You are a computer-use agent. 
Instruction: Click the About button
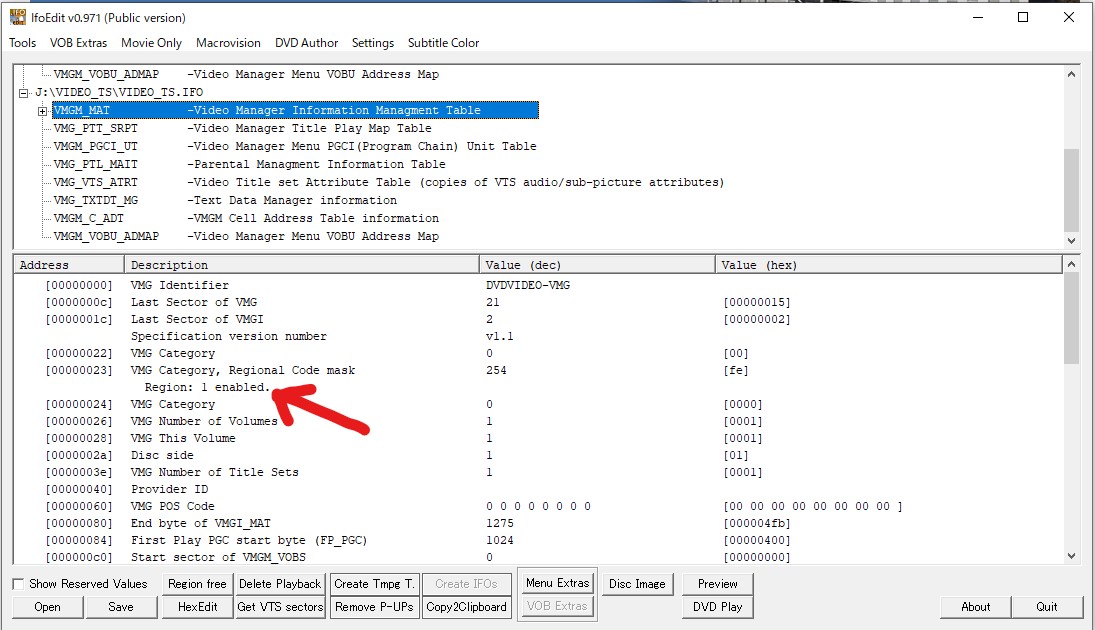[976, 607]
